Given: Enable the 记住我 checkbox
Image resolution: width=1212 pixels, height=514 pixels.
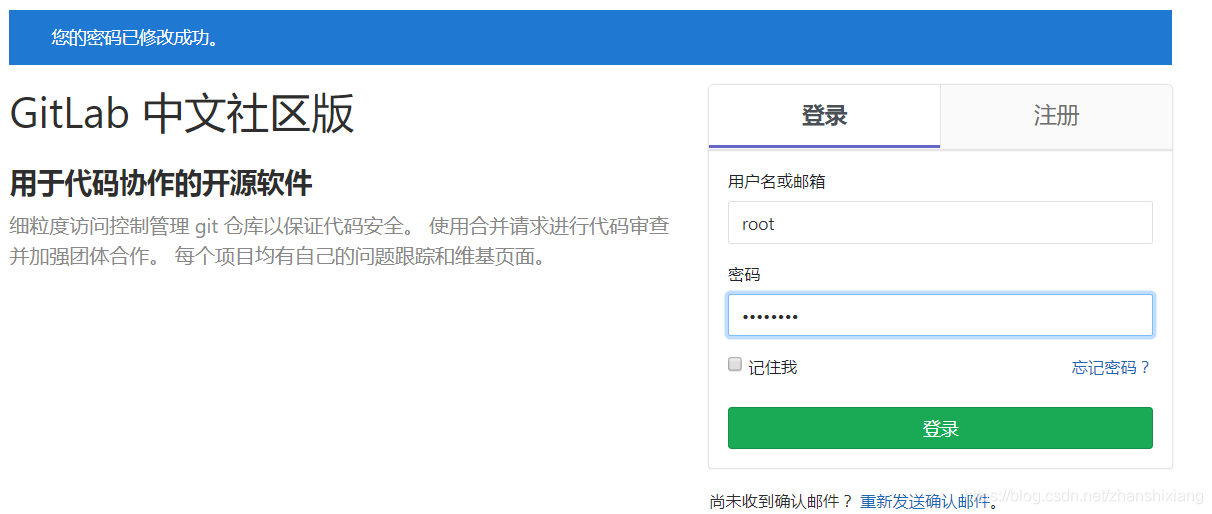Looking at the screenshot, I should tap(735, 365).
